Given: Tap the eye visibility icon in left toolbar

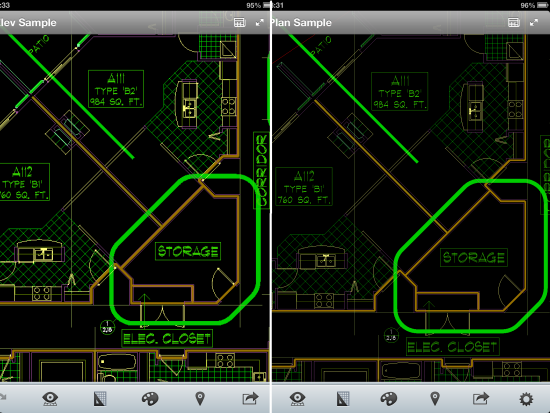Looking at the screenshot, I should 50,399.
